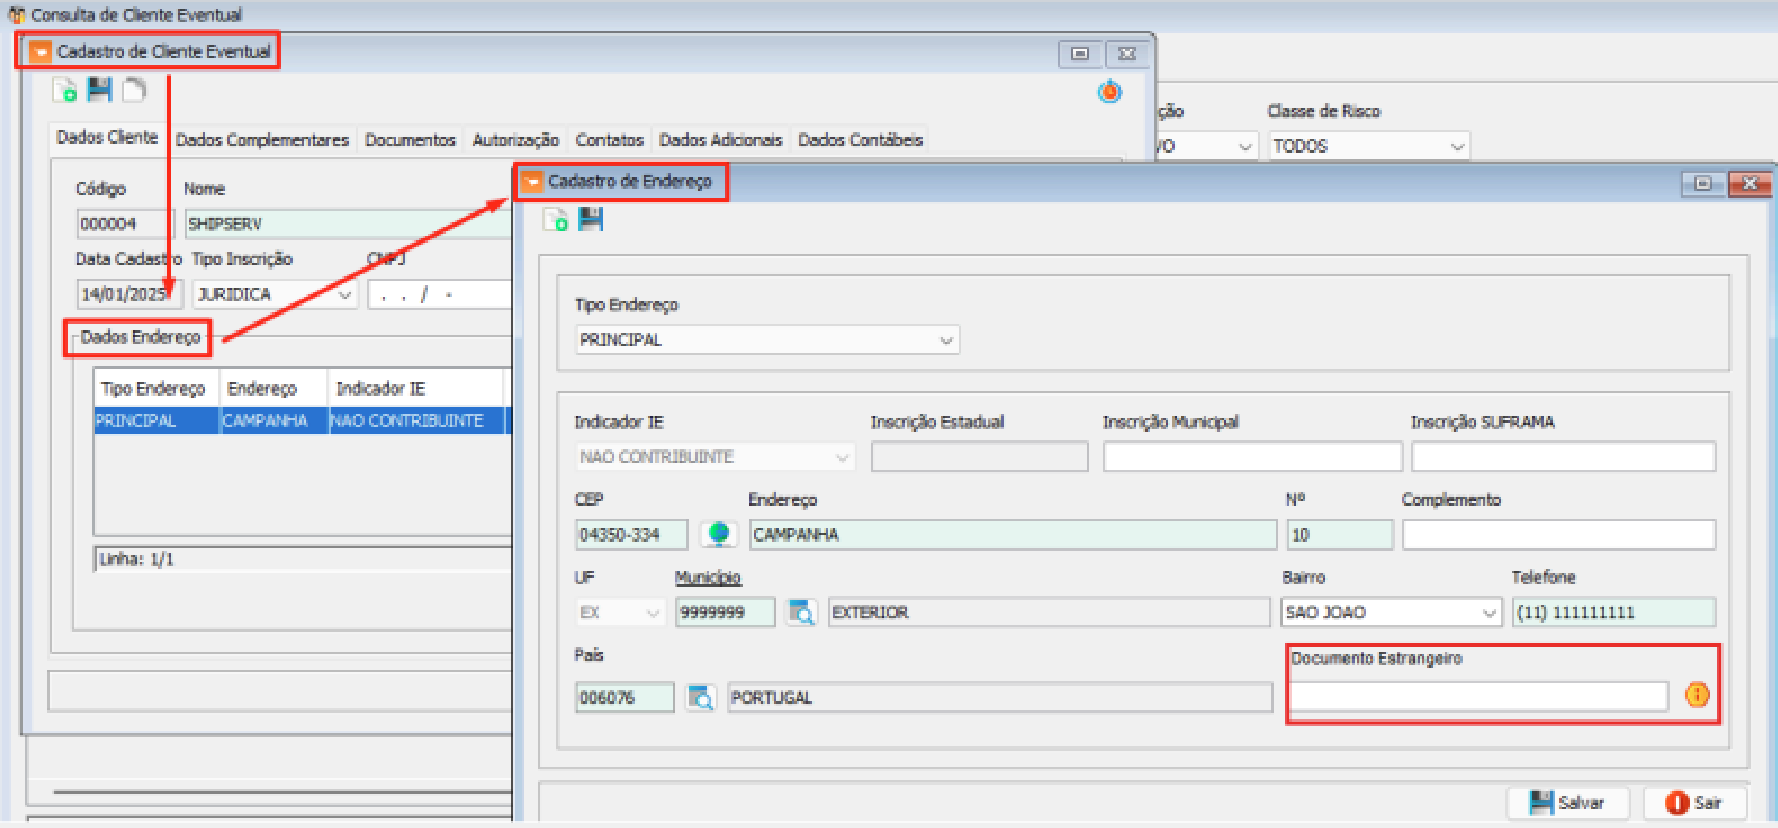Open the Documentos tab
1778x828 pixels.
click(x=410, y=140)
